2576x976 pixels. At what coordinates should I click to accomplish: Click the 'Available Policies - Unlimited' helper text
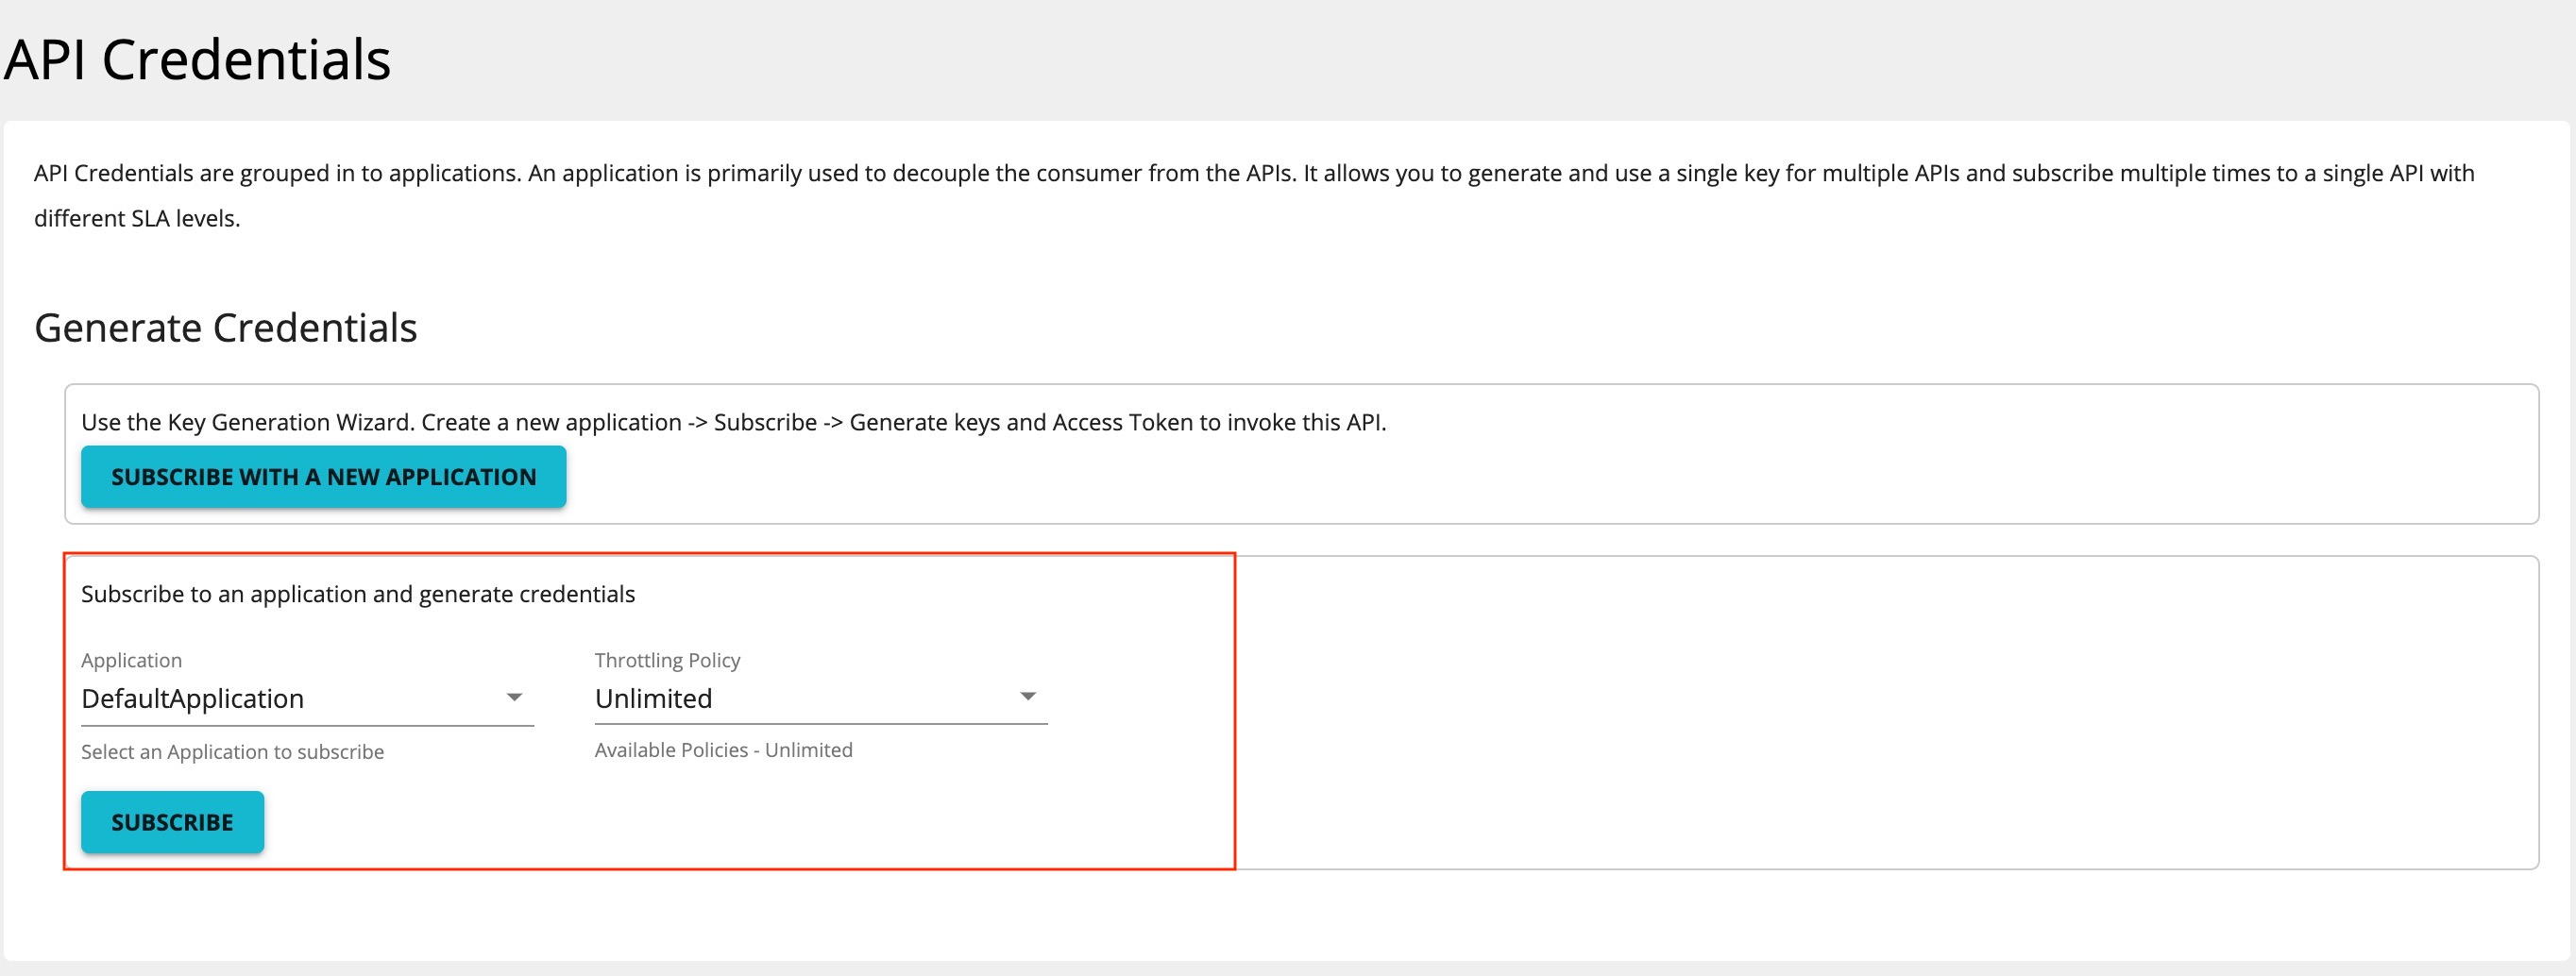pyautogui.click(x=723, y=750)
